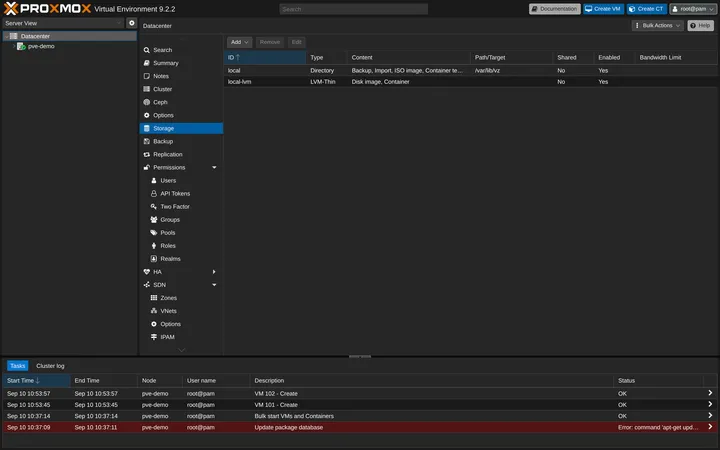Click gear icon beside Server View
Viewport: 720px width, 450px height.
pyautogui.click(x=132, y=23)
